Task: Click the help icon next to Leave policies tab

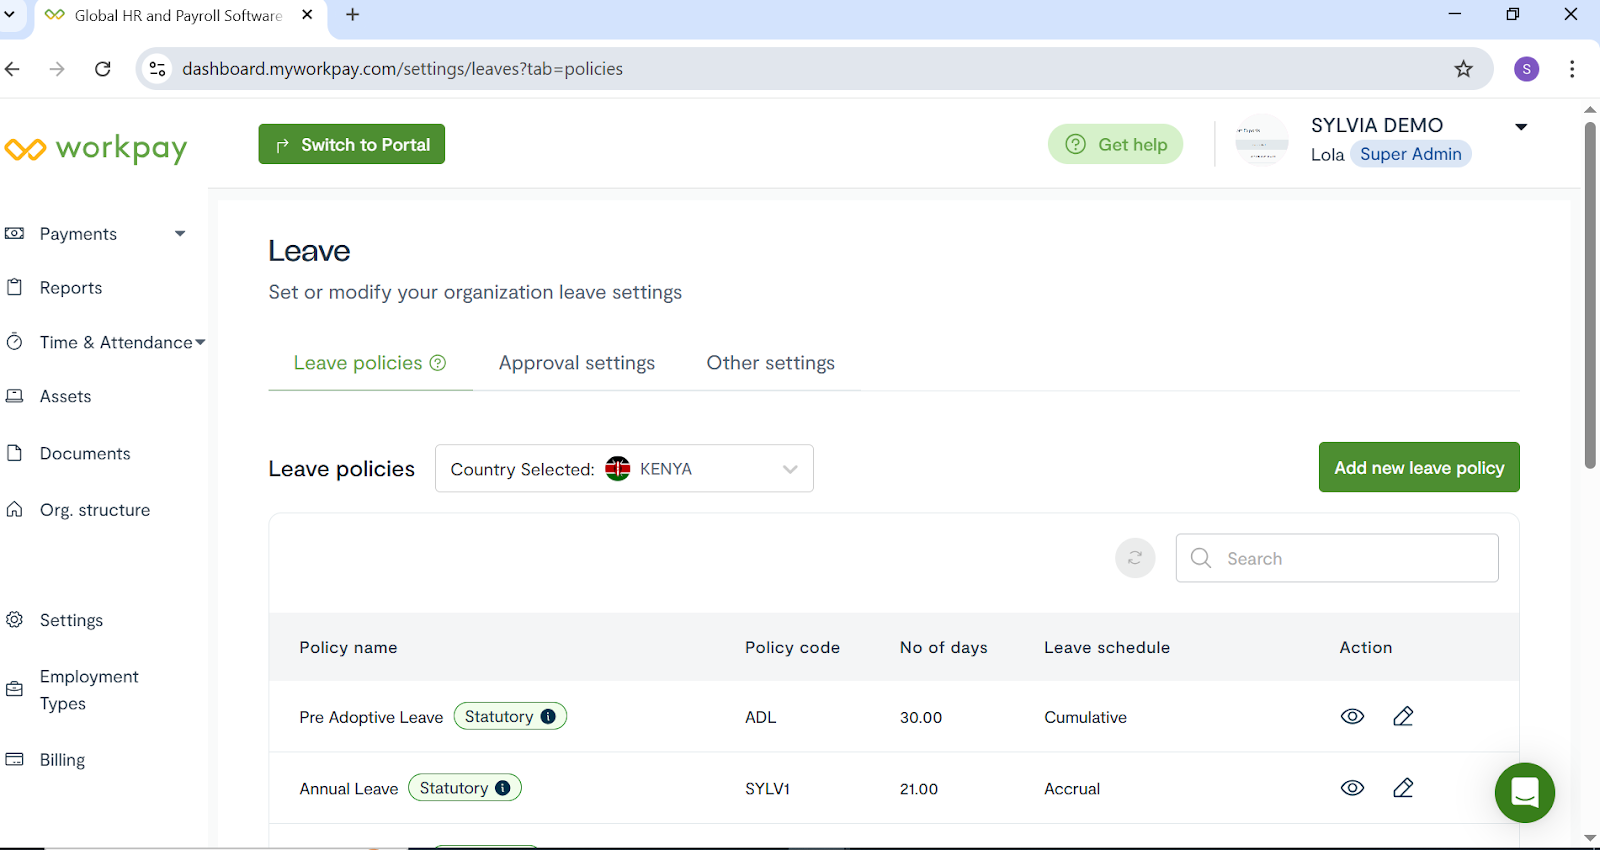Action: (438, 363)
